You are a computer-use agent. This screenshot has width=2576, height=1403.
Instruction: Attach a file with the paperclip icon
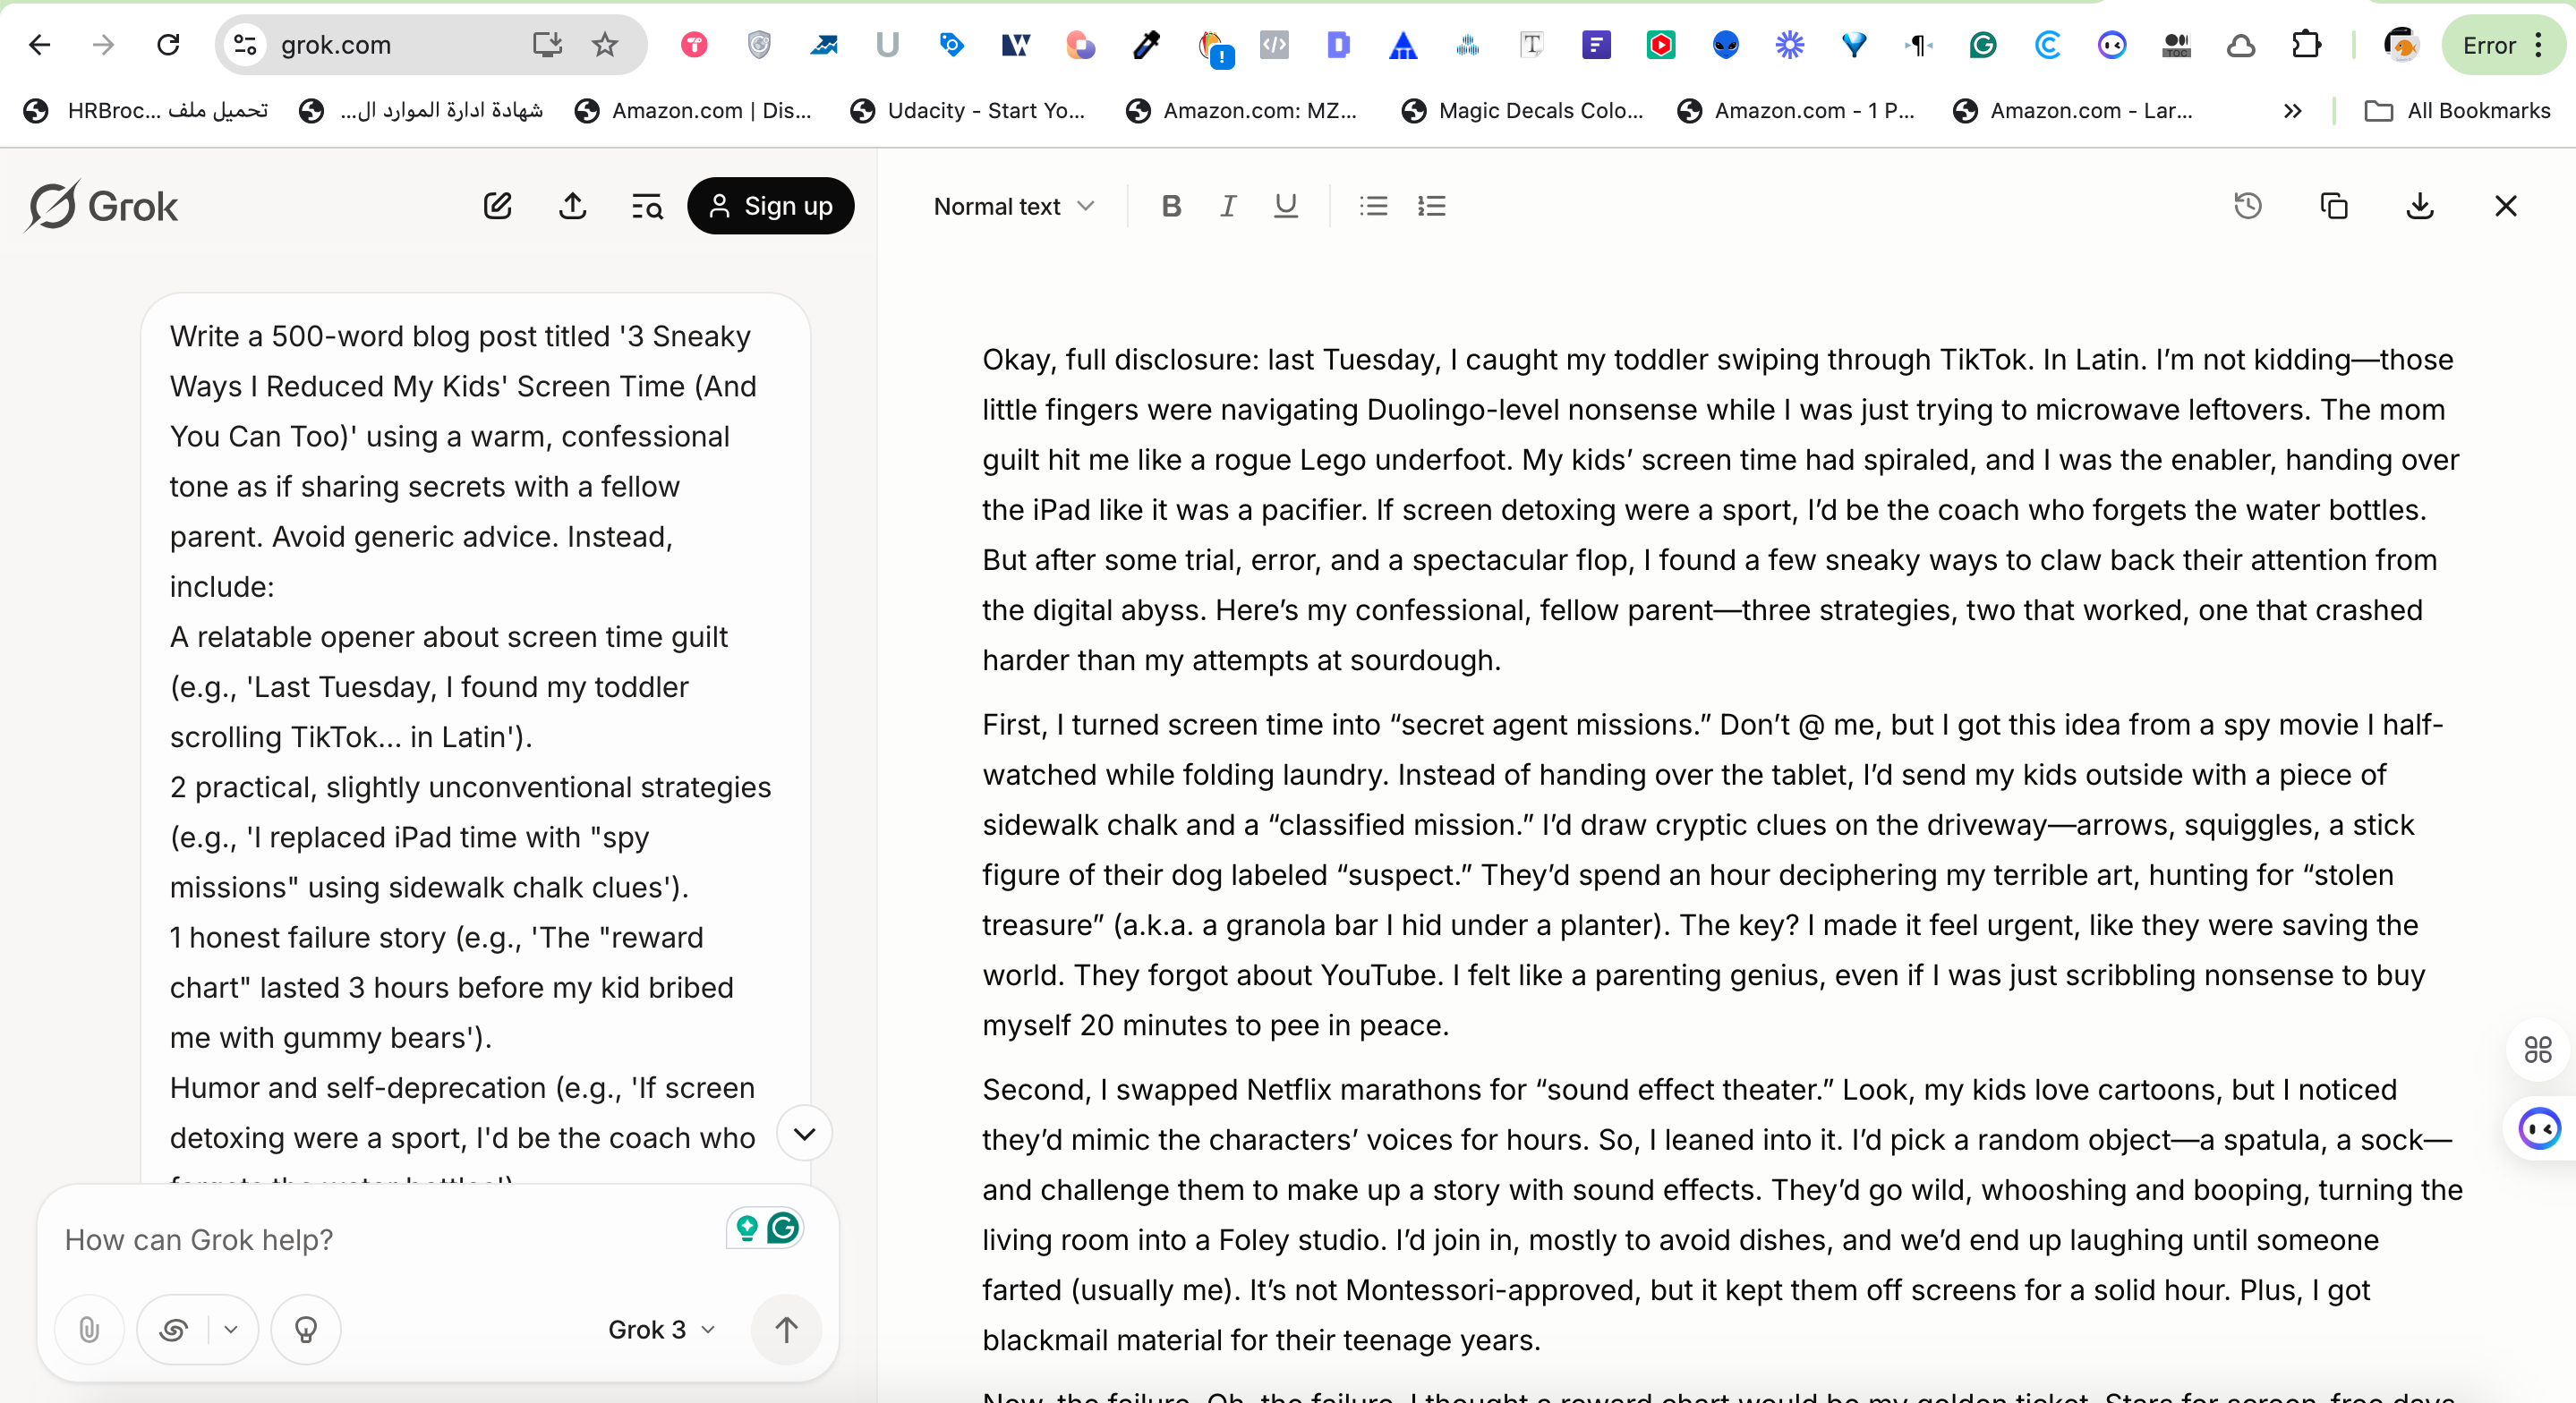click(x=89, y=1329)
